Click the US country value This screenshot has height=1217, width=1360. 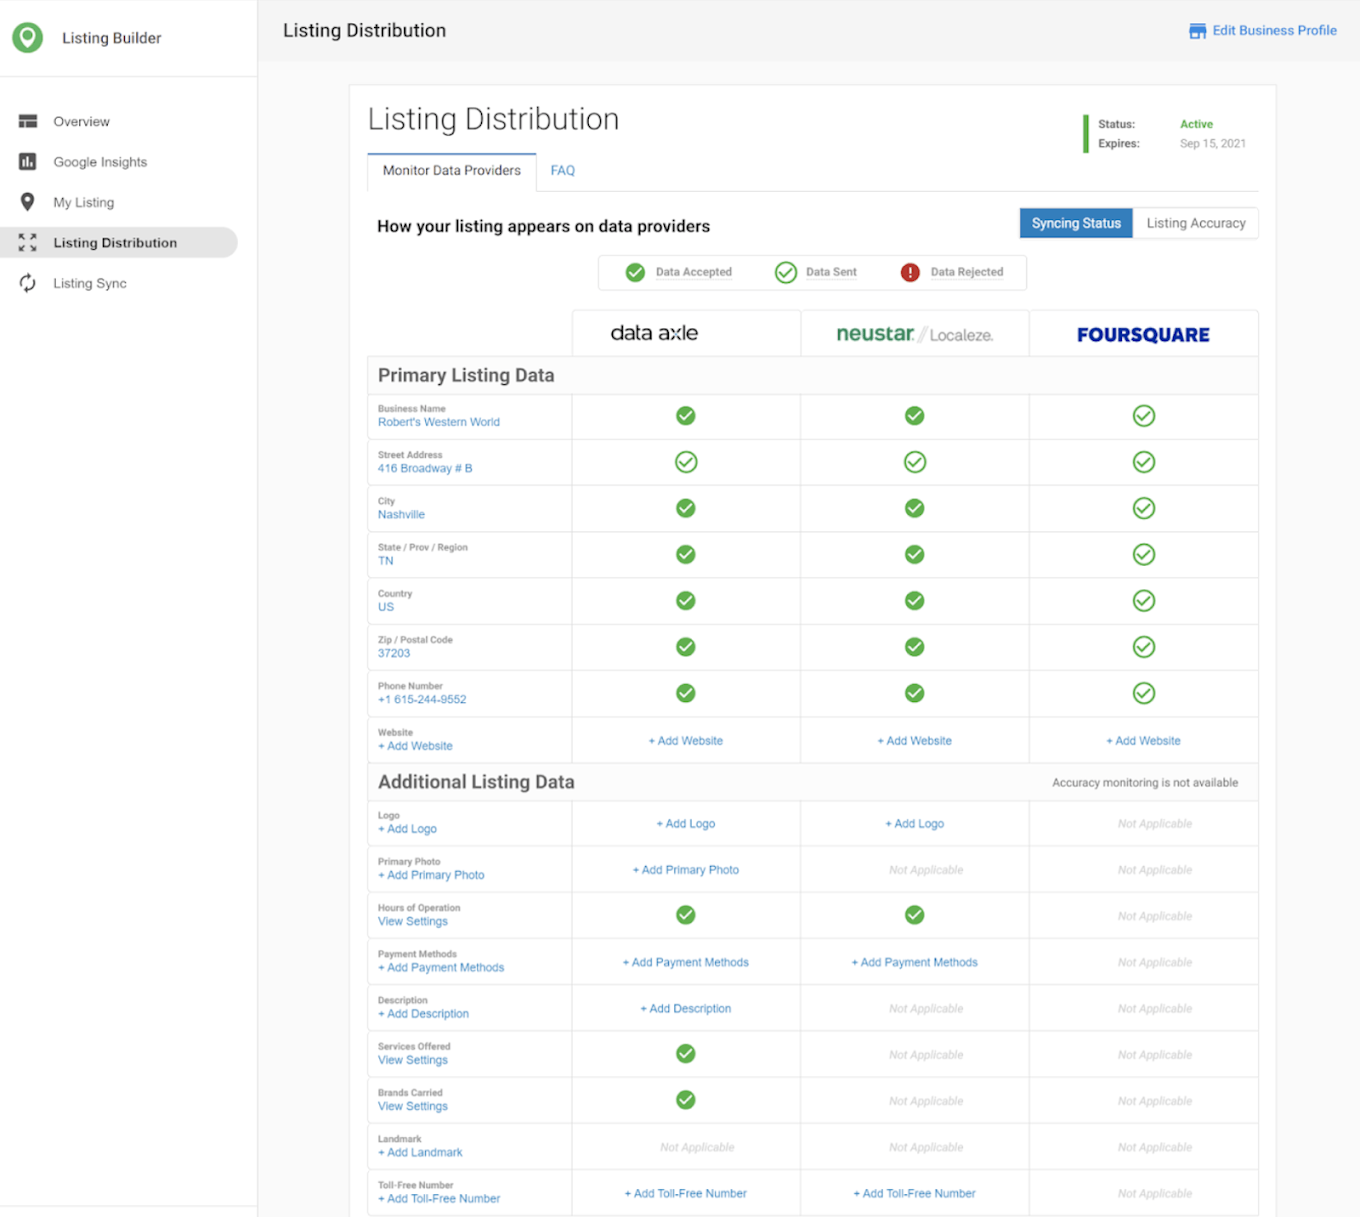point(386,607)
